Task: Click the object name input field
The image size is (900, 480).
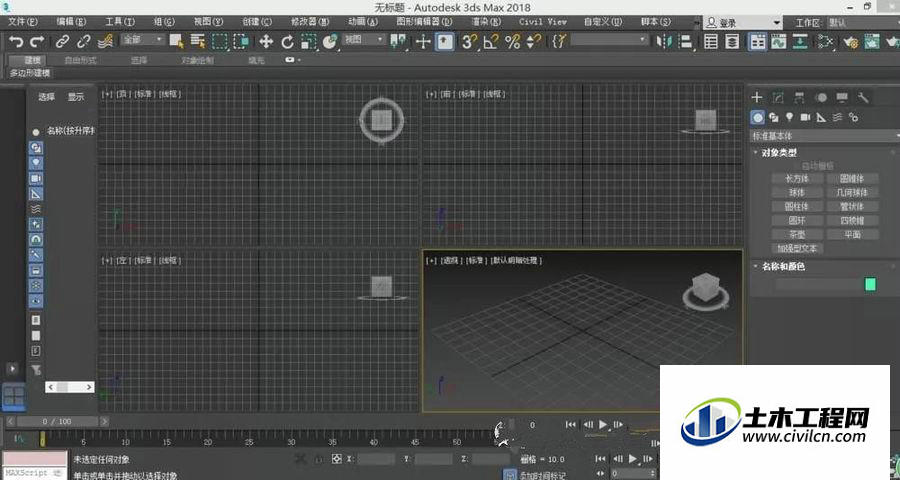Action: (x=819, y=284)
